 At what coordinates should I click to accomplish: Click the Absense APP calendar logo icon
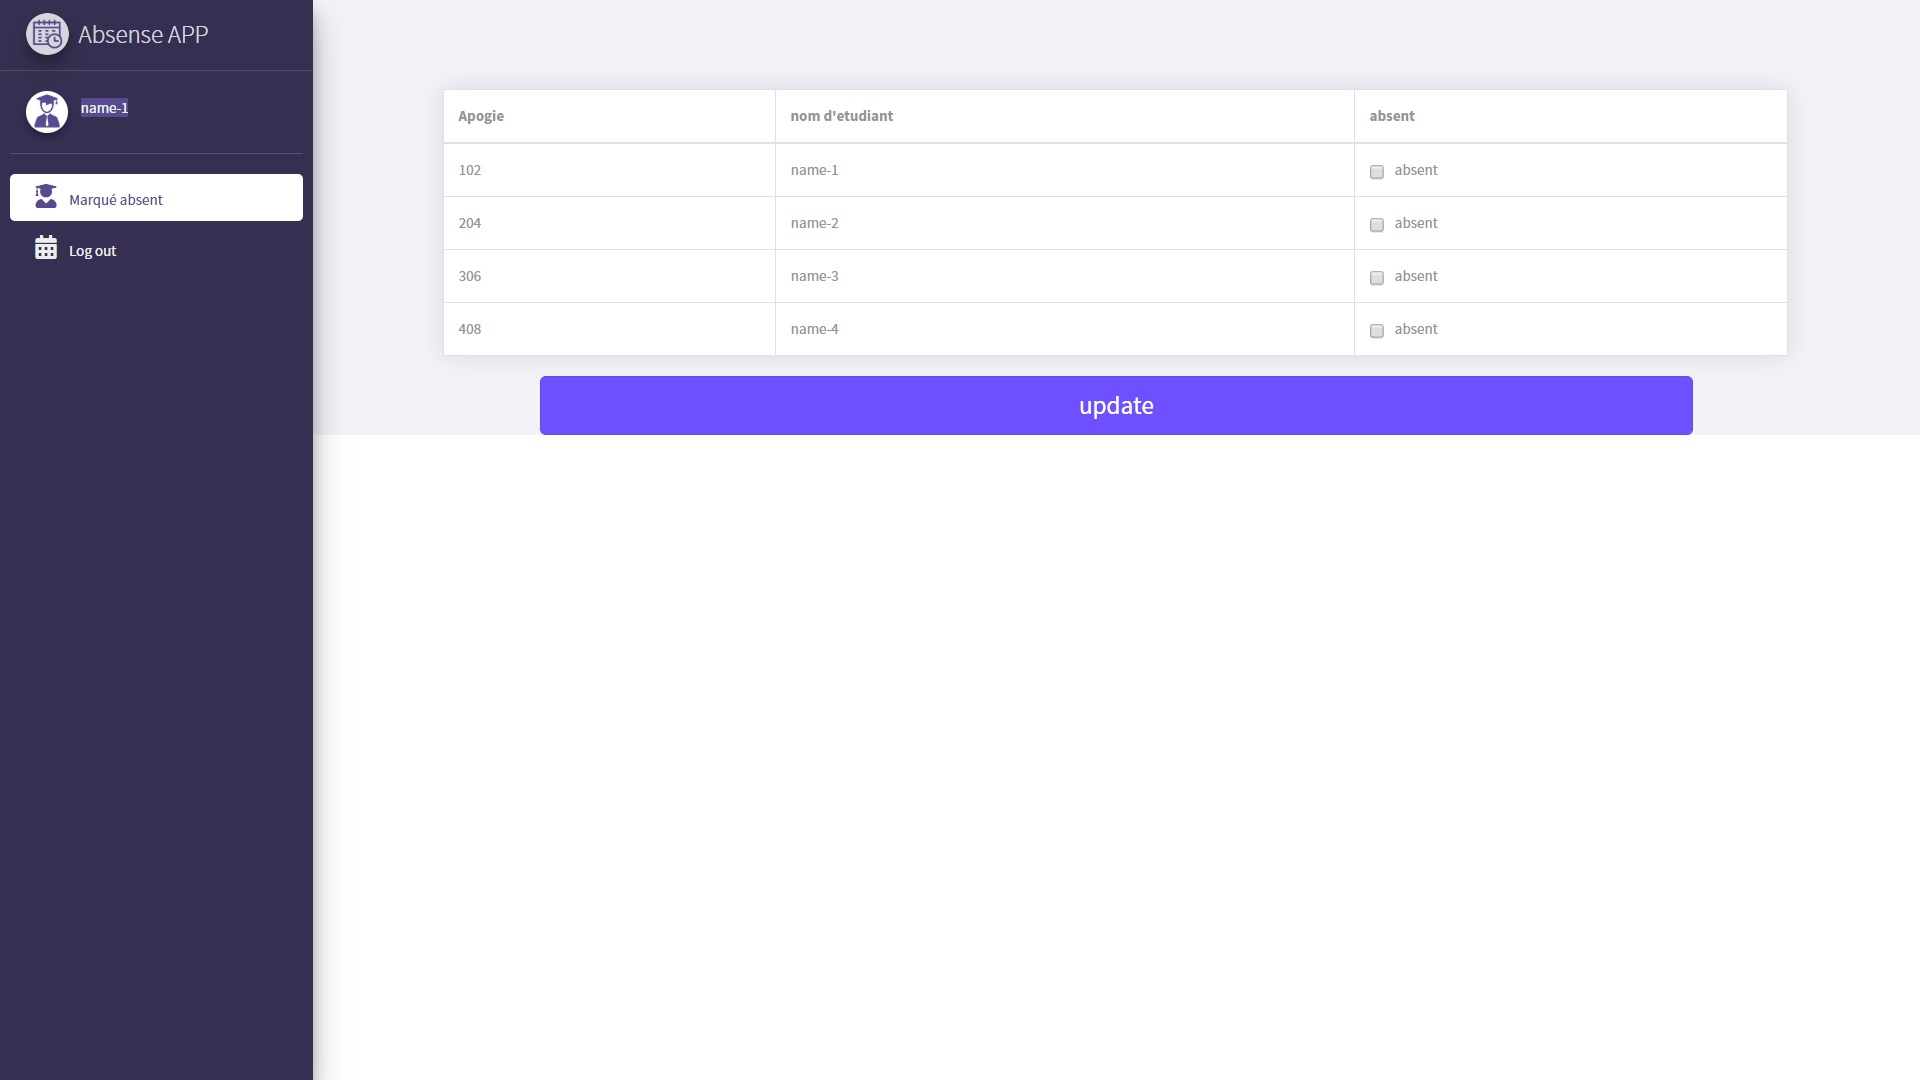point(47,34)
